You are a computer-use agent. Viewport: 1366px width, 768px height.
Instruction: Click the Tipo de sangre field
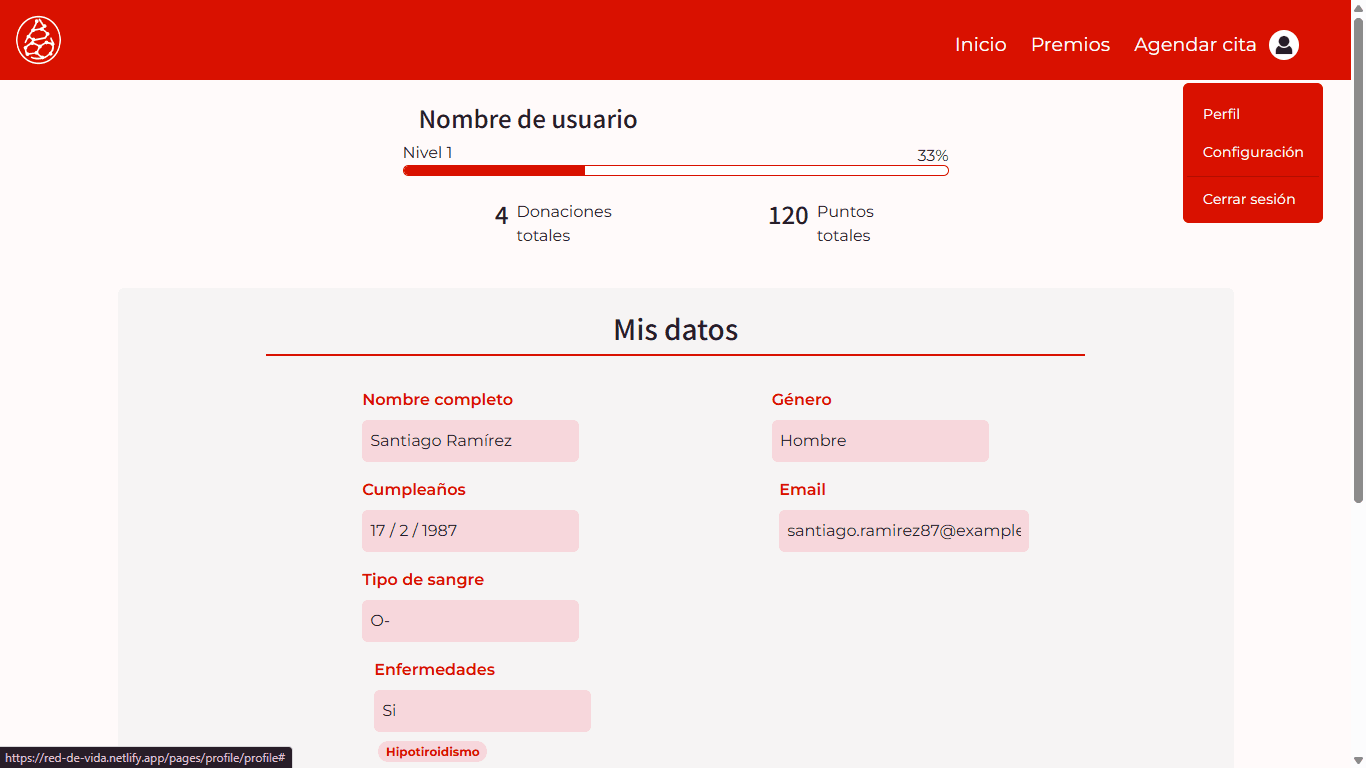pos(470,621)
